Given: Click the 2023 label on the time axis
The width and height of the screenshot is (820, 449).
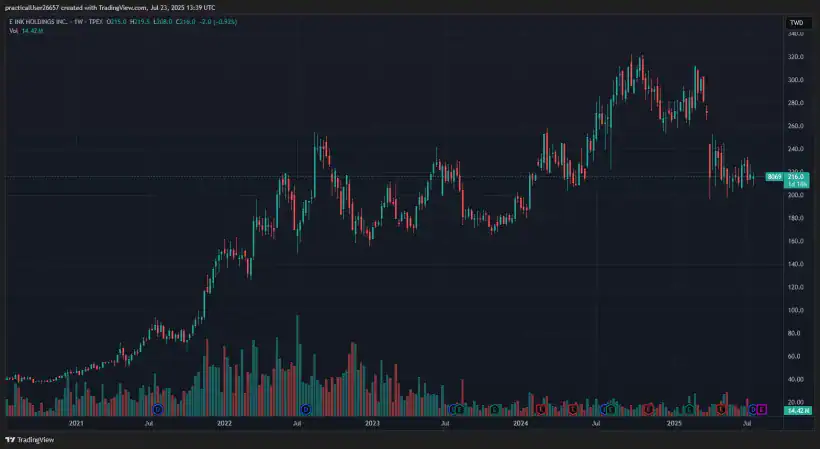Looking at the screenshot, I should click(x=372, y=424).
